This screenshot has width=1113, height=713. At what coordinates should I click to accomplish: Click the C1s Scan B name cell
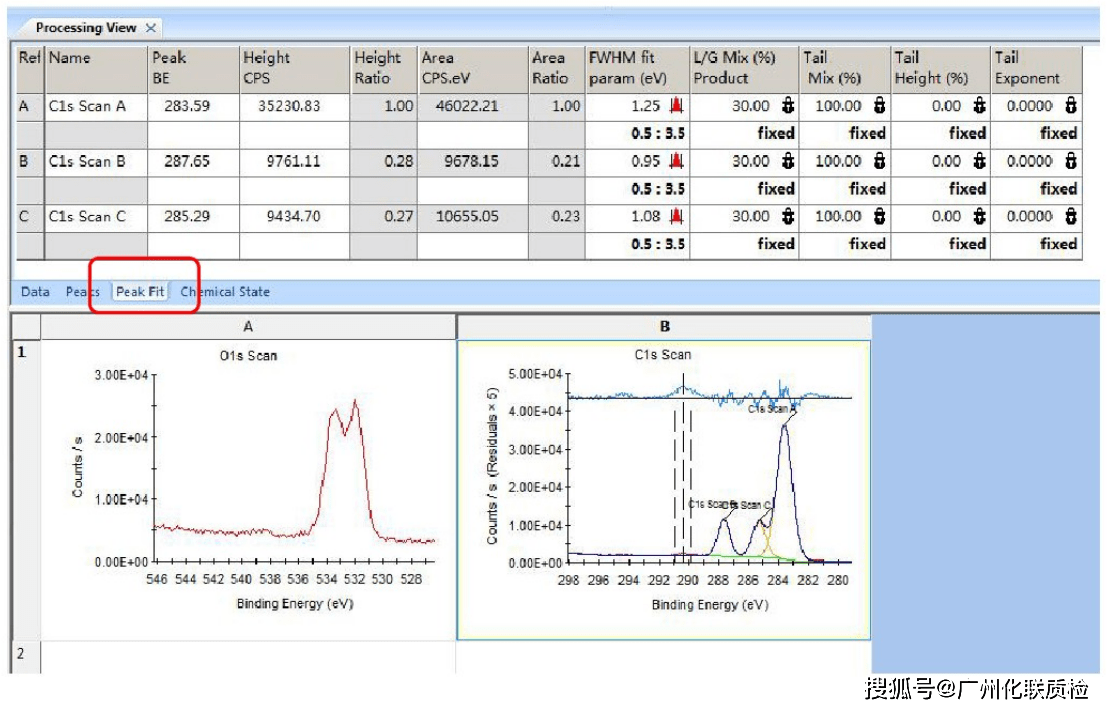97,162
